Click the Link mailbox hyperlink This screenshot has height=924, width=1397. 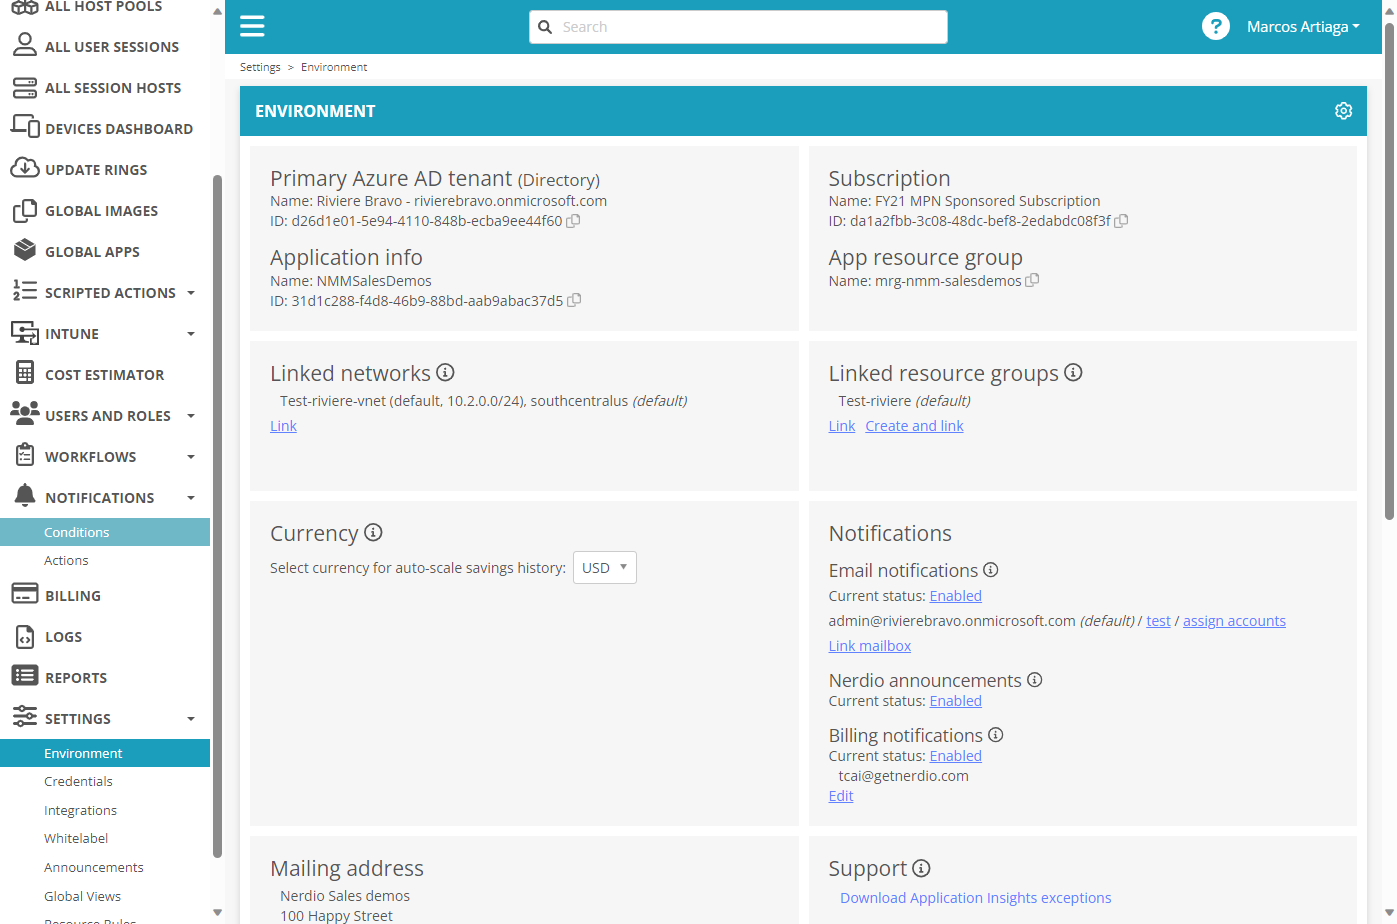click(869, 646)
